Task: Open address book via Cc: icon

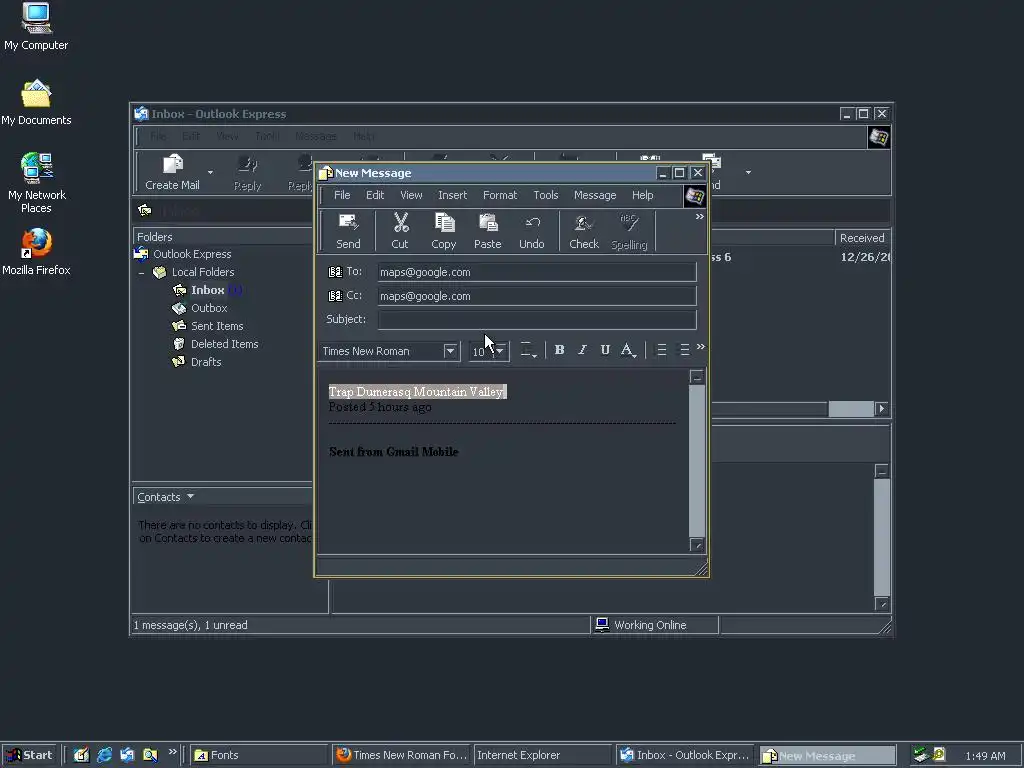Action: tap(335, 296)
